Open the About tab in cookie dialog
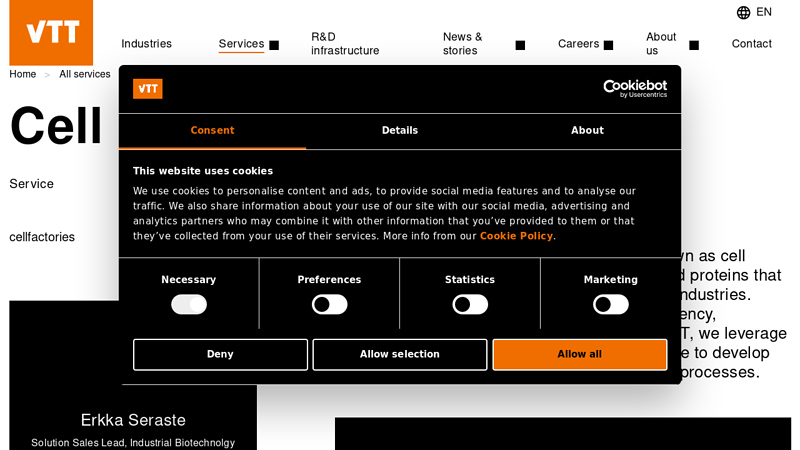The image size is (800, 450). (x=587, y=130)
